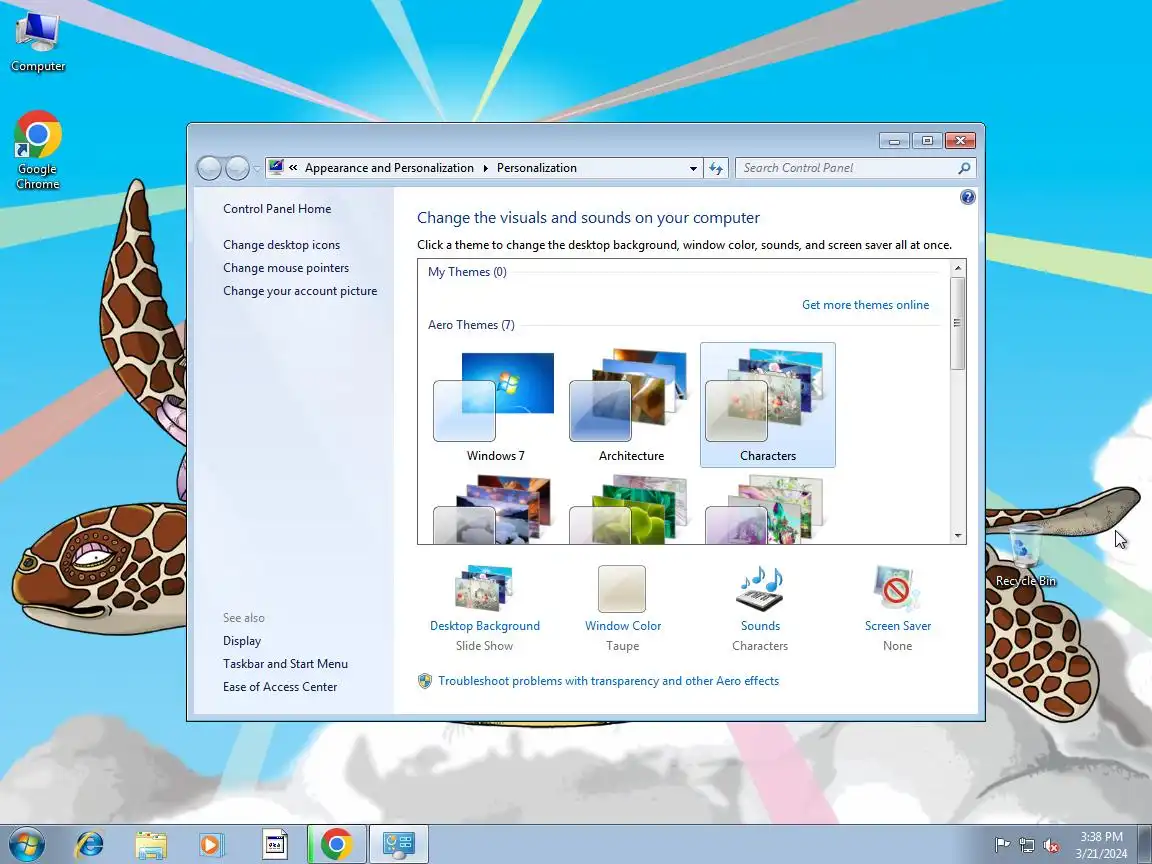Launch Internet Explorer from taskbar

(90, 844)
